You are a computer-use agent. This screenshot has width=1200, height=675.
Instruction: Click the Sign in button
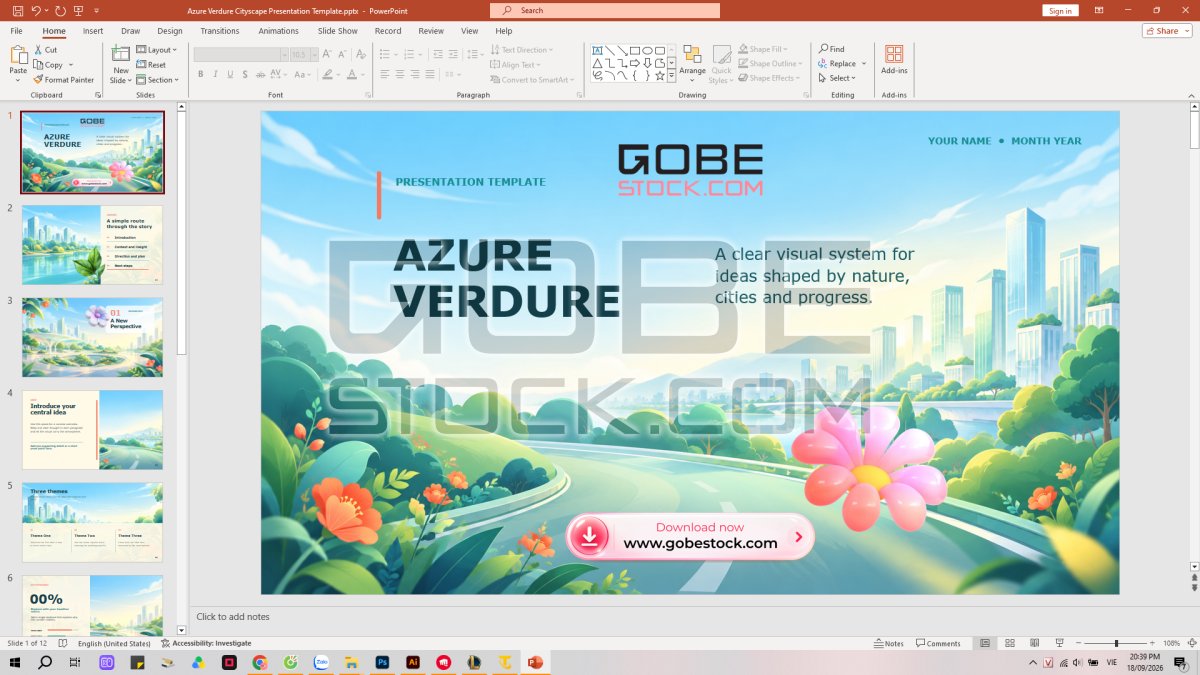(1061, 11)
